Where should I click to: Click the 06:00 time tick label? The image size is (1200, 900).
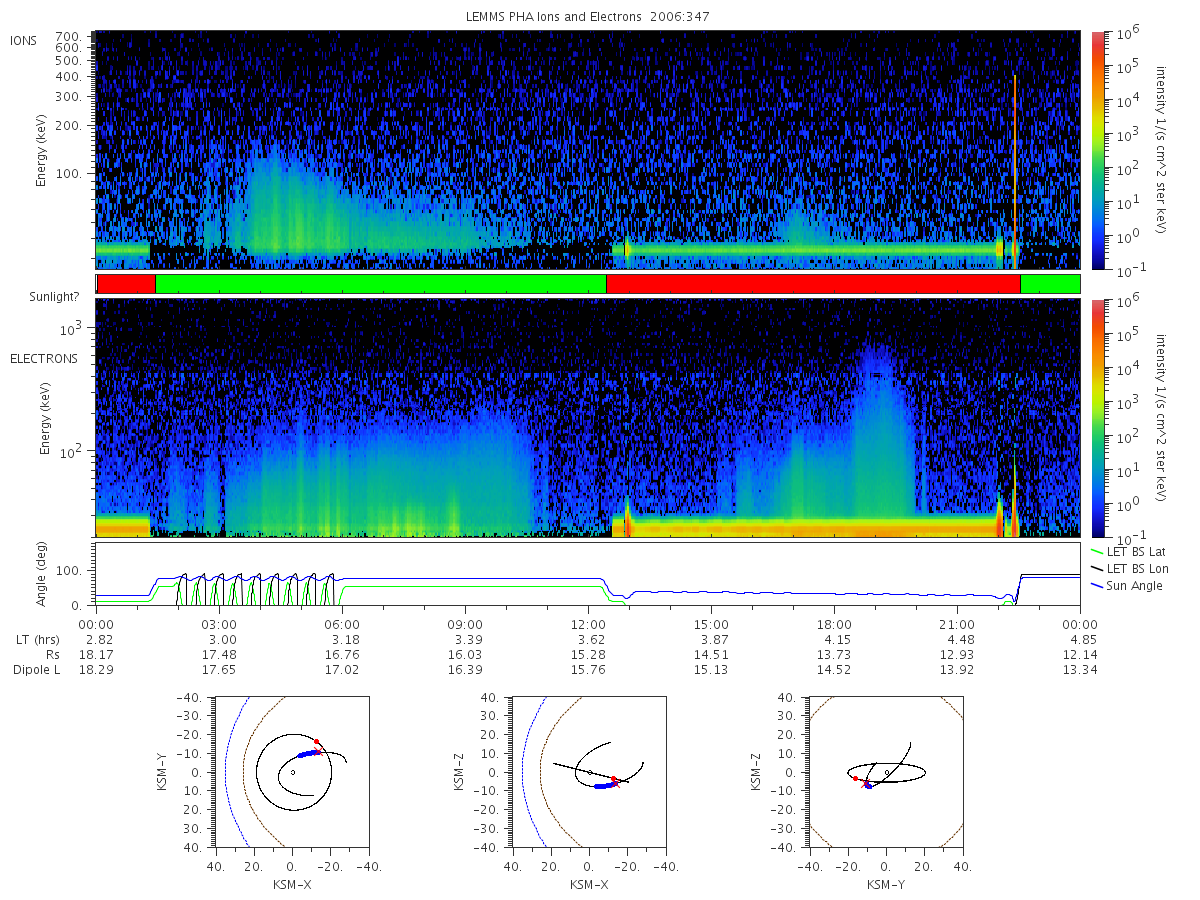(x=342, y=624)
